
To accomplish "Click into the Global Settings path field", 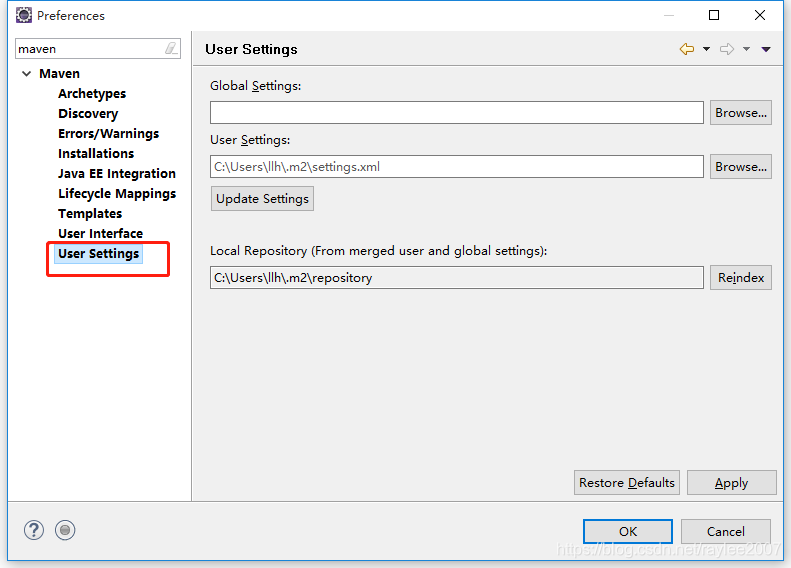I will [457, 112].
